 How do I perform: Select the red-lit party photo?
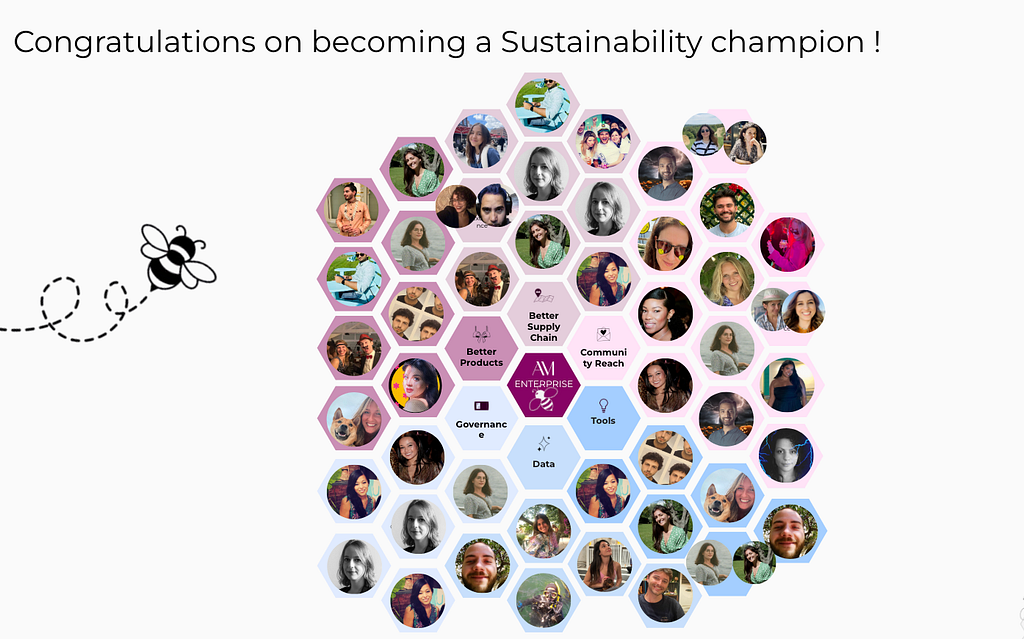pos(787,244)
